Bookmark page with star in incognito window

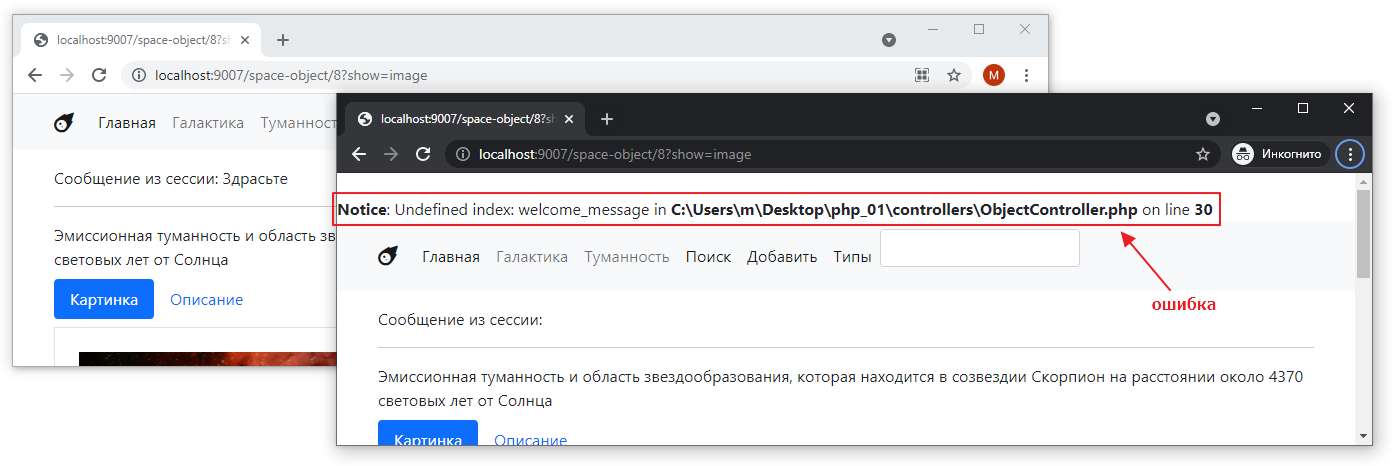coord(1203,154)
